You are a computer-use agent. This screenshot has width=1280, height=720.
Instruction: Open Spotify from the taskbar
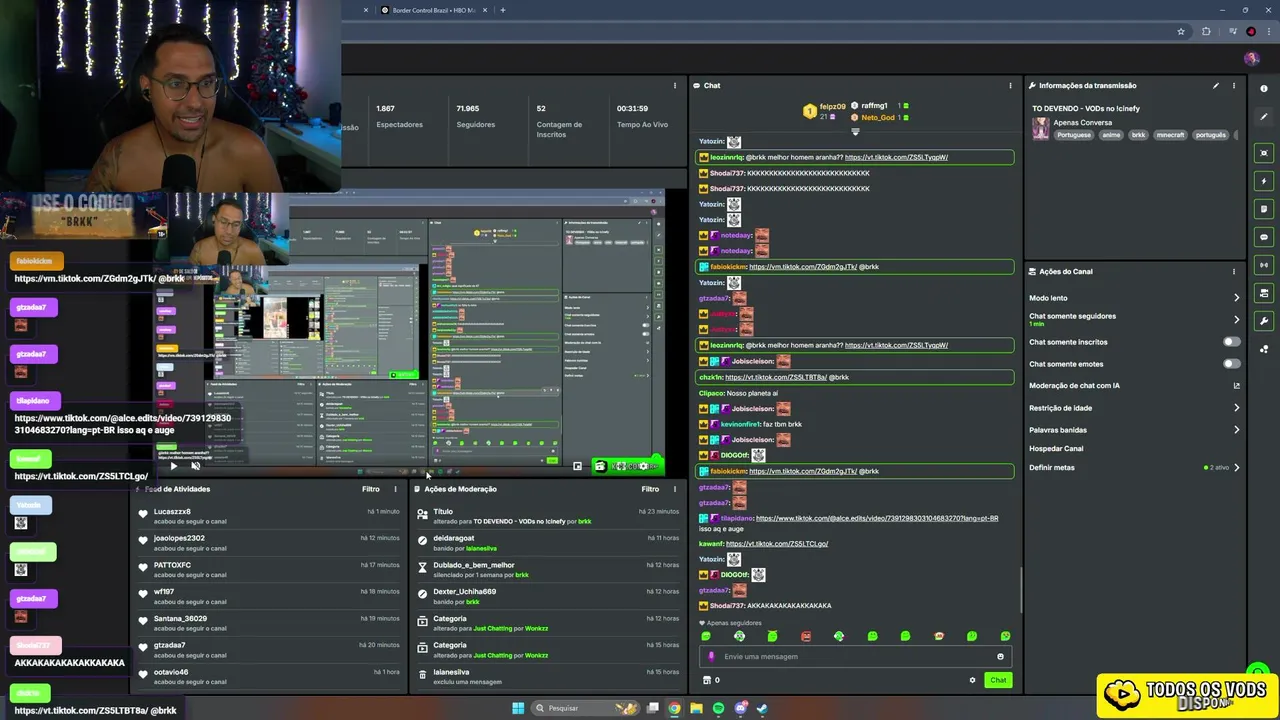click(x=718, y=708)
